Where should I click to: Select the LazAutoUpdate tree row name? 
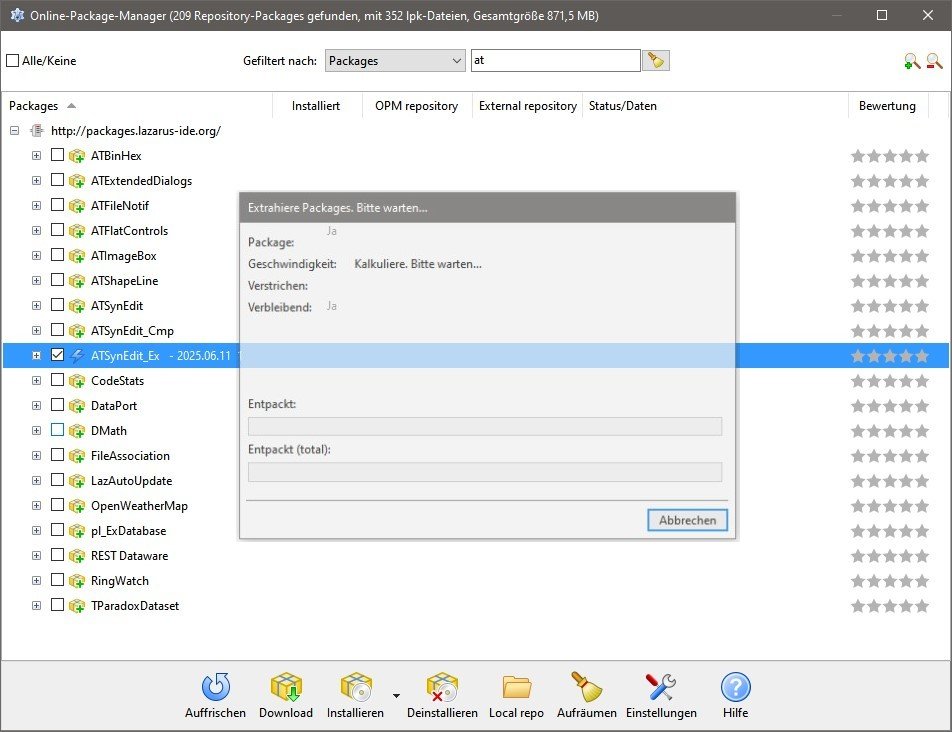(132, 481)
